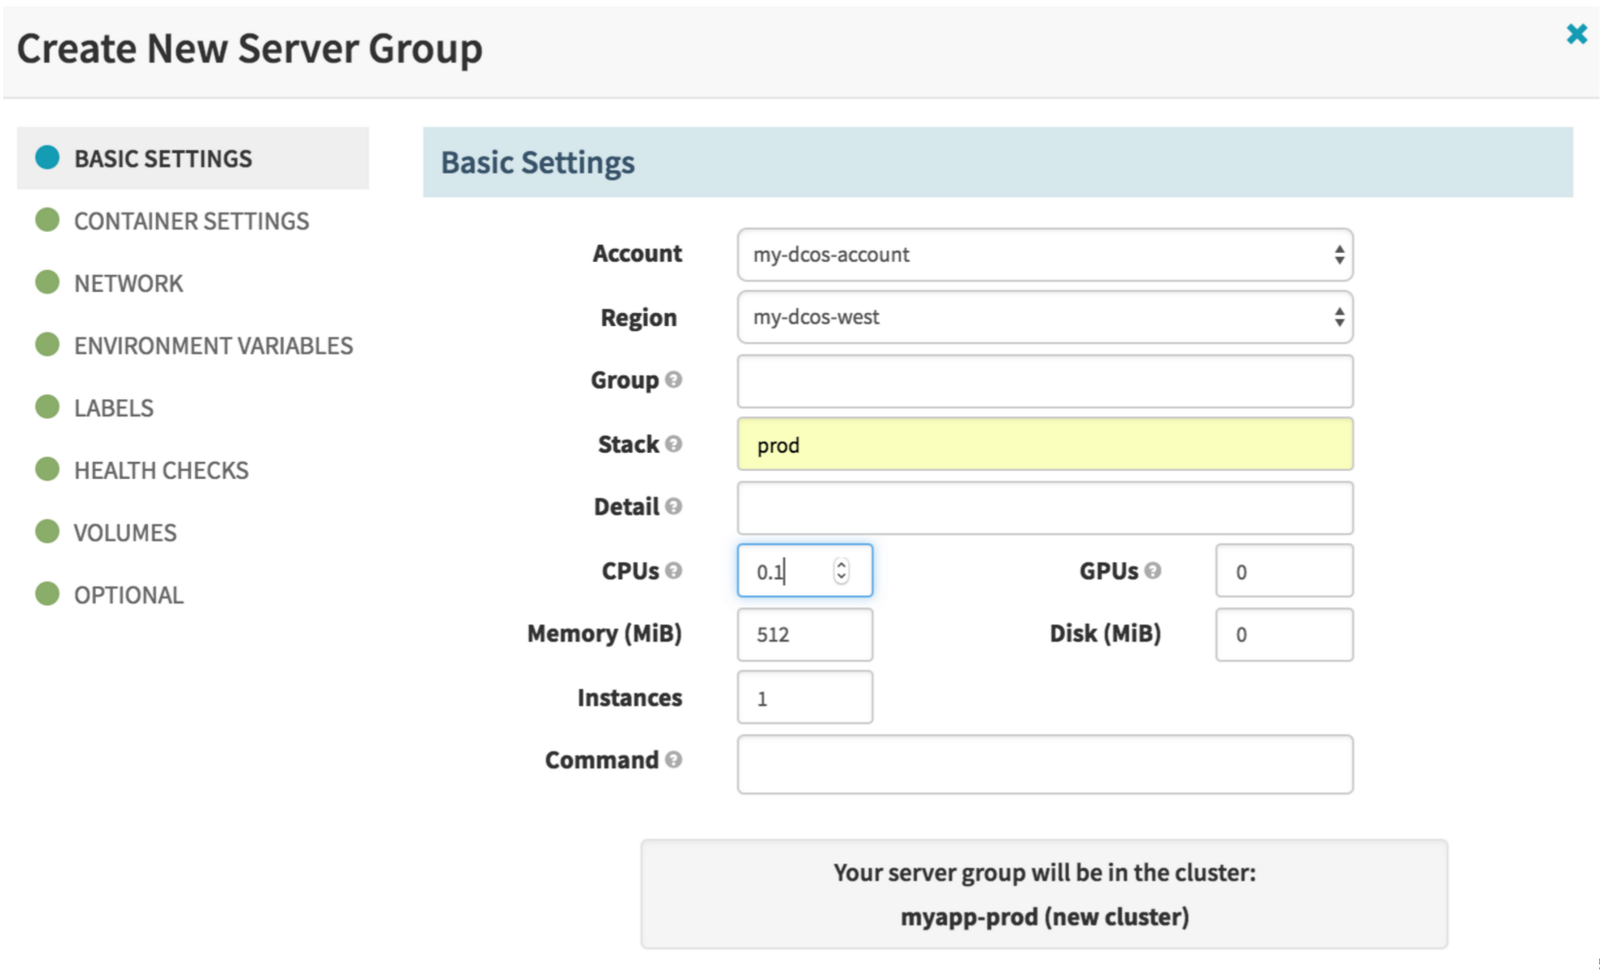Select Environment Variables in the sidebar
This screenshot has height=979, width=1600.
213,346
